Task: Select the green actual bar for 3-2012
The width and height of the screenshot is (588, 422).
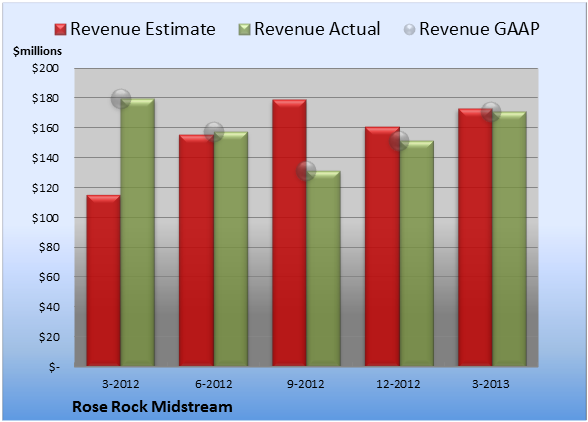Action: pyautogui.click(x=138, y=233)
